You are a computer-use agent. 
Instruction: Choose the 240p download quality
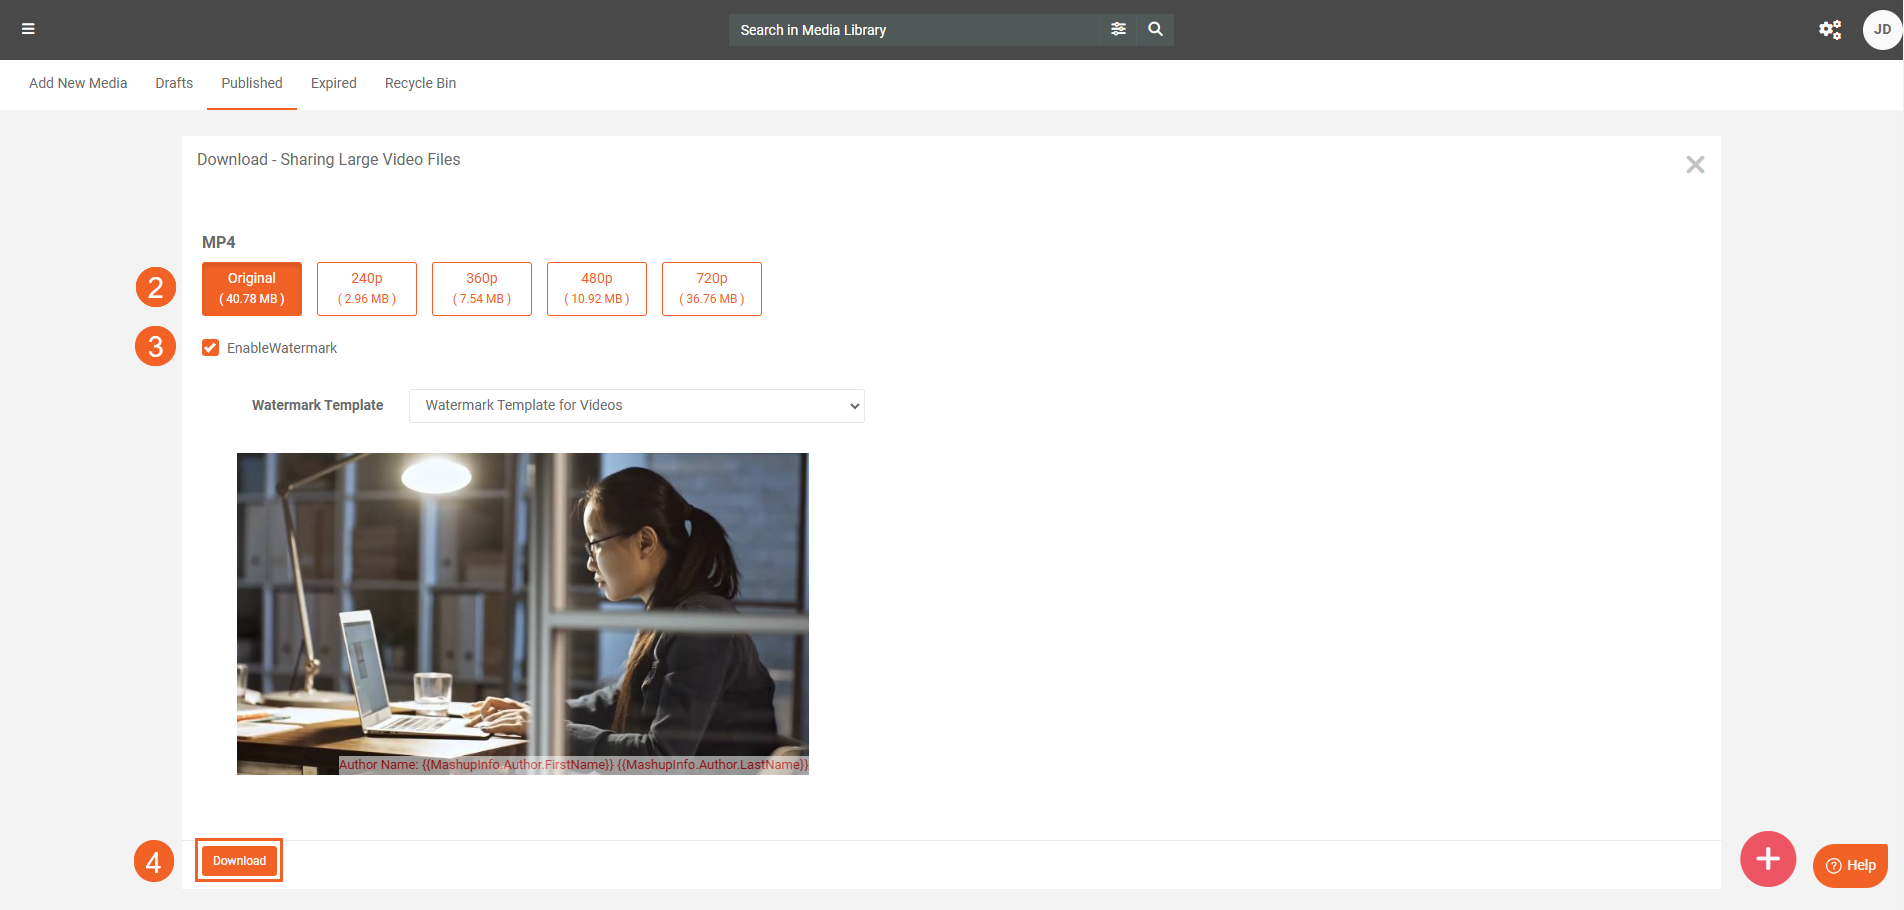(367, 288)
